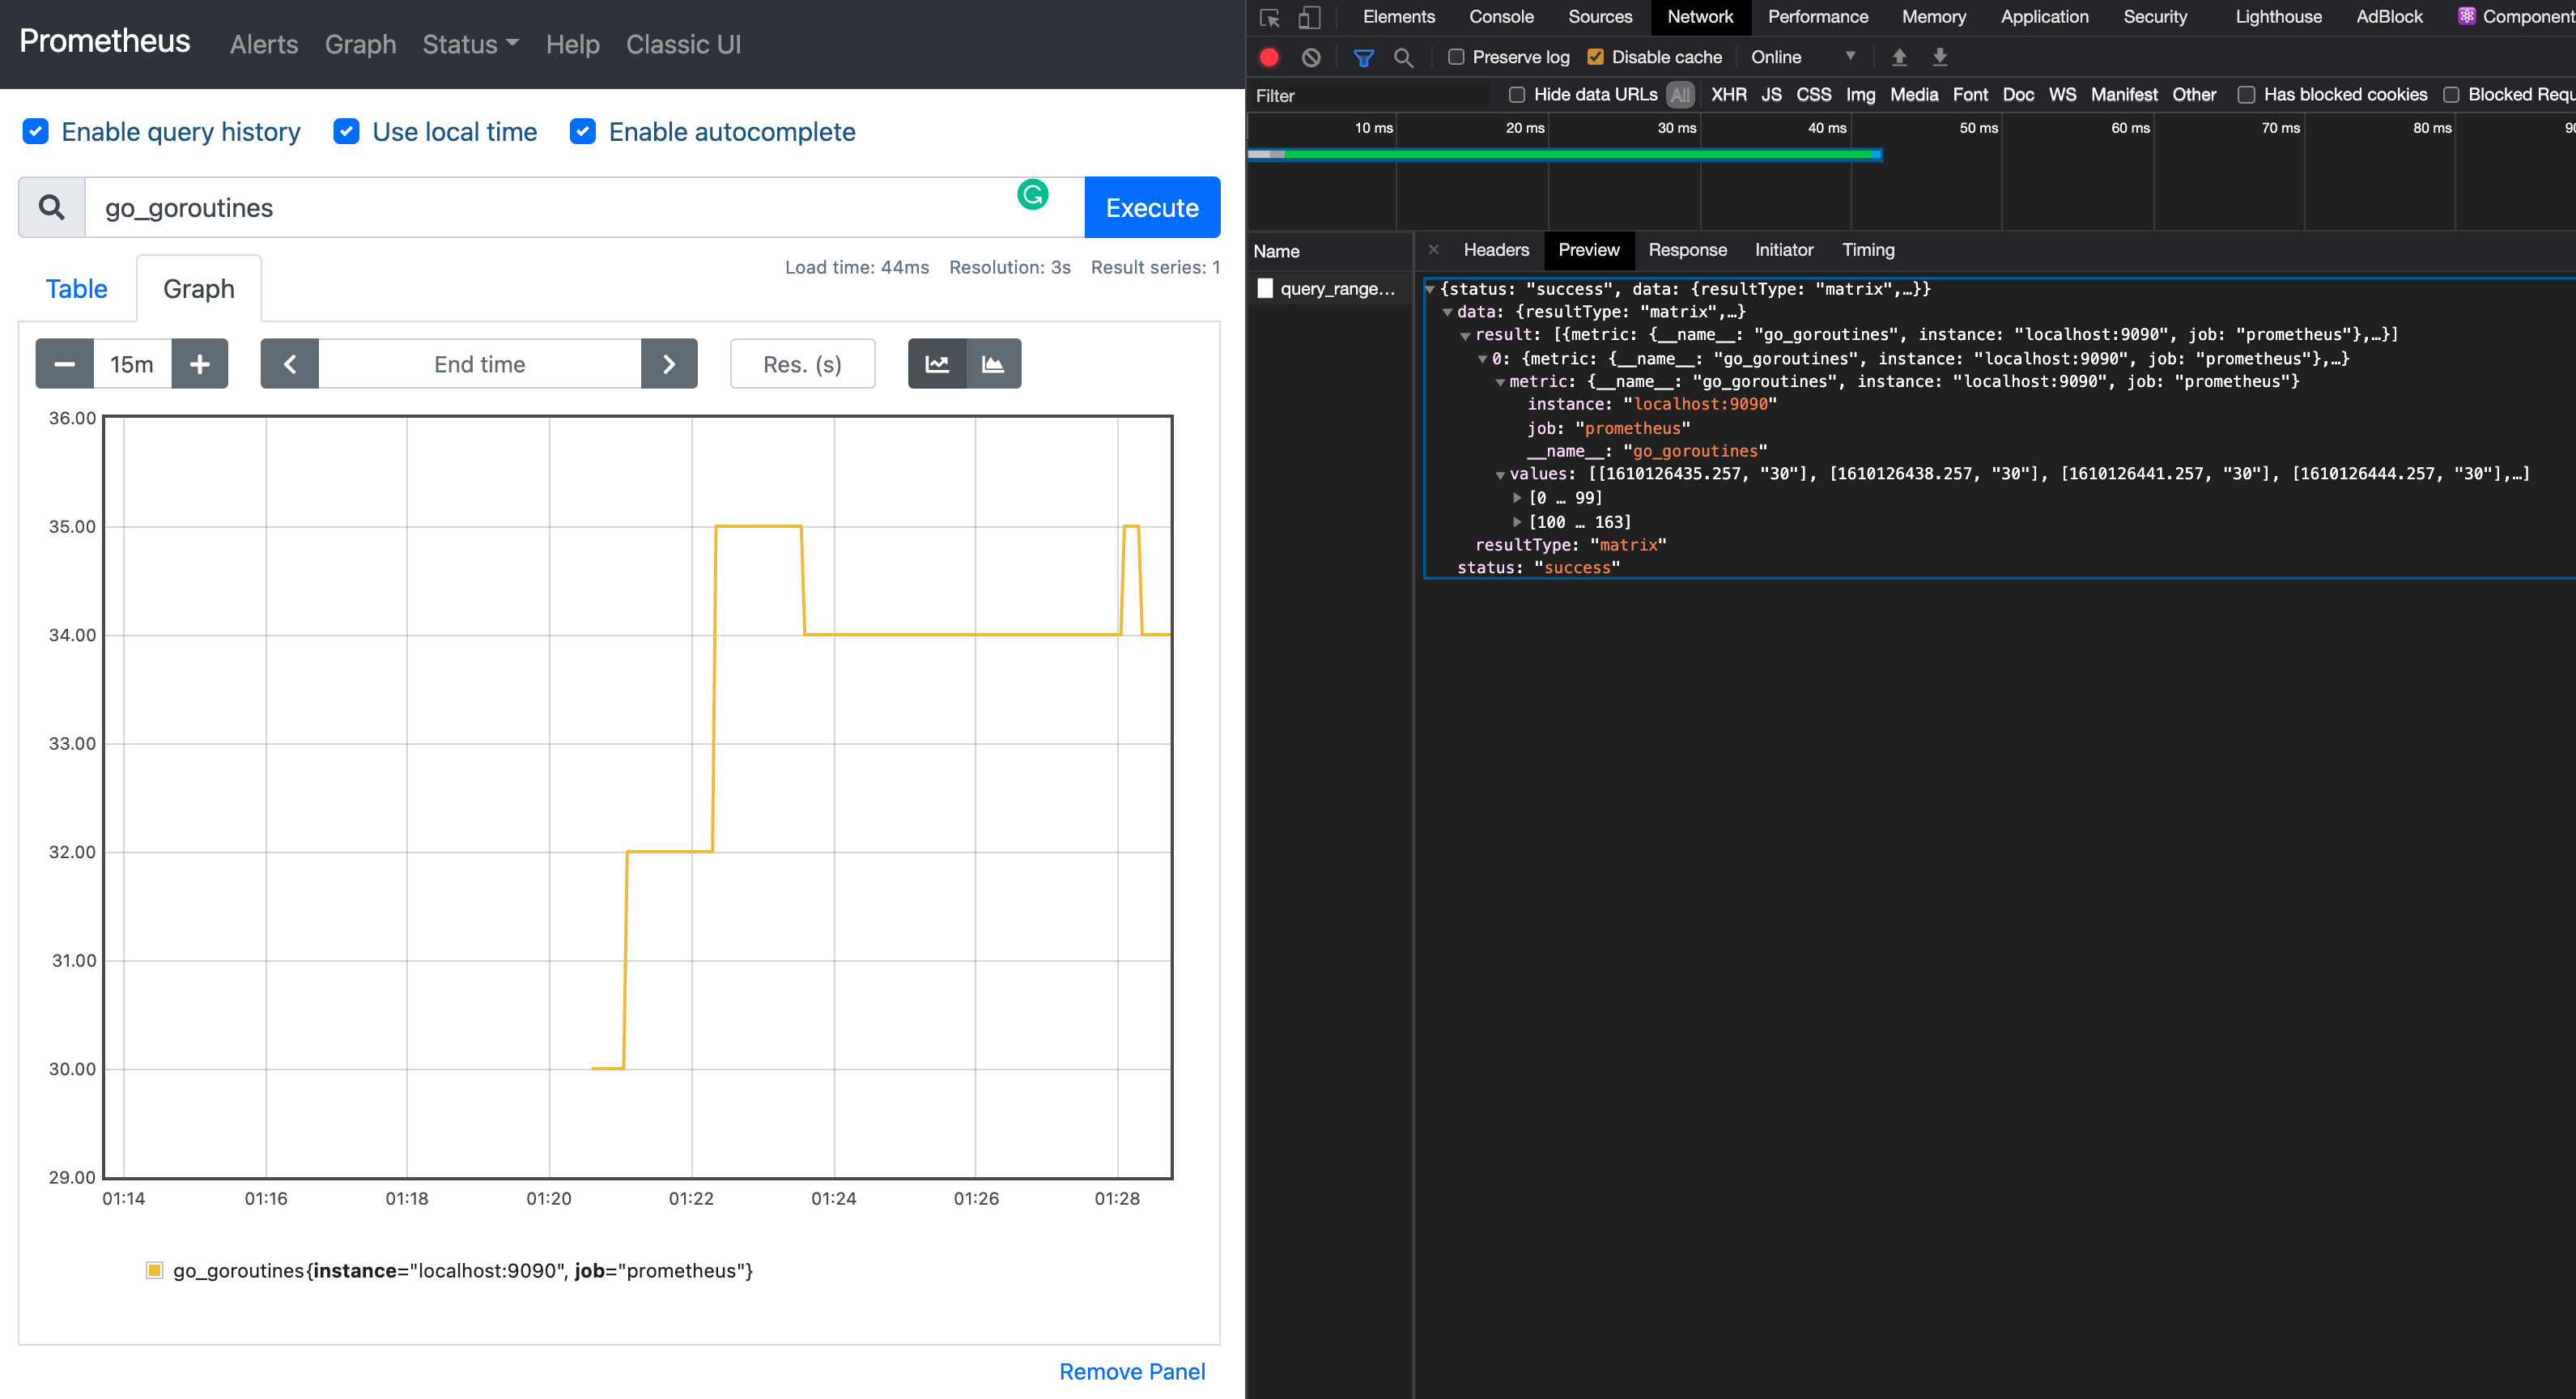Uncheck Use local time
The image size is (2576, 1399).
tap(346, 131)
